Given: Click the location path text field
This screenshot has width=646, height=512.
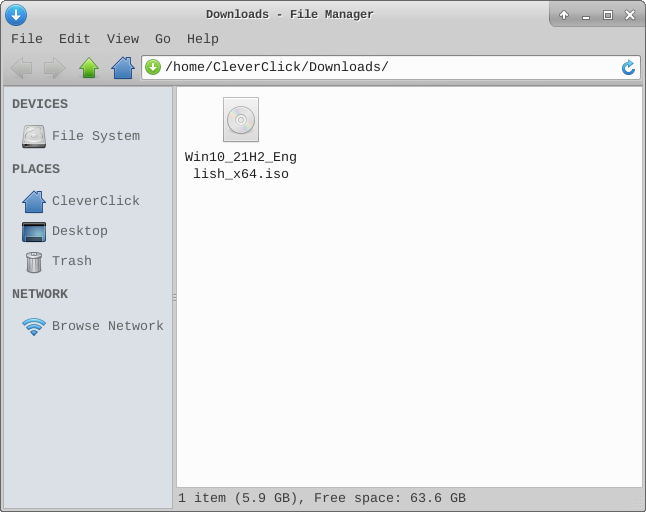Looking at the screenshot, I should [390, 68].
